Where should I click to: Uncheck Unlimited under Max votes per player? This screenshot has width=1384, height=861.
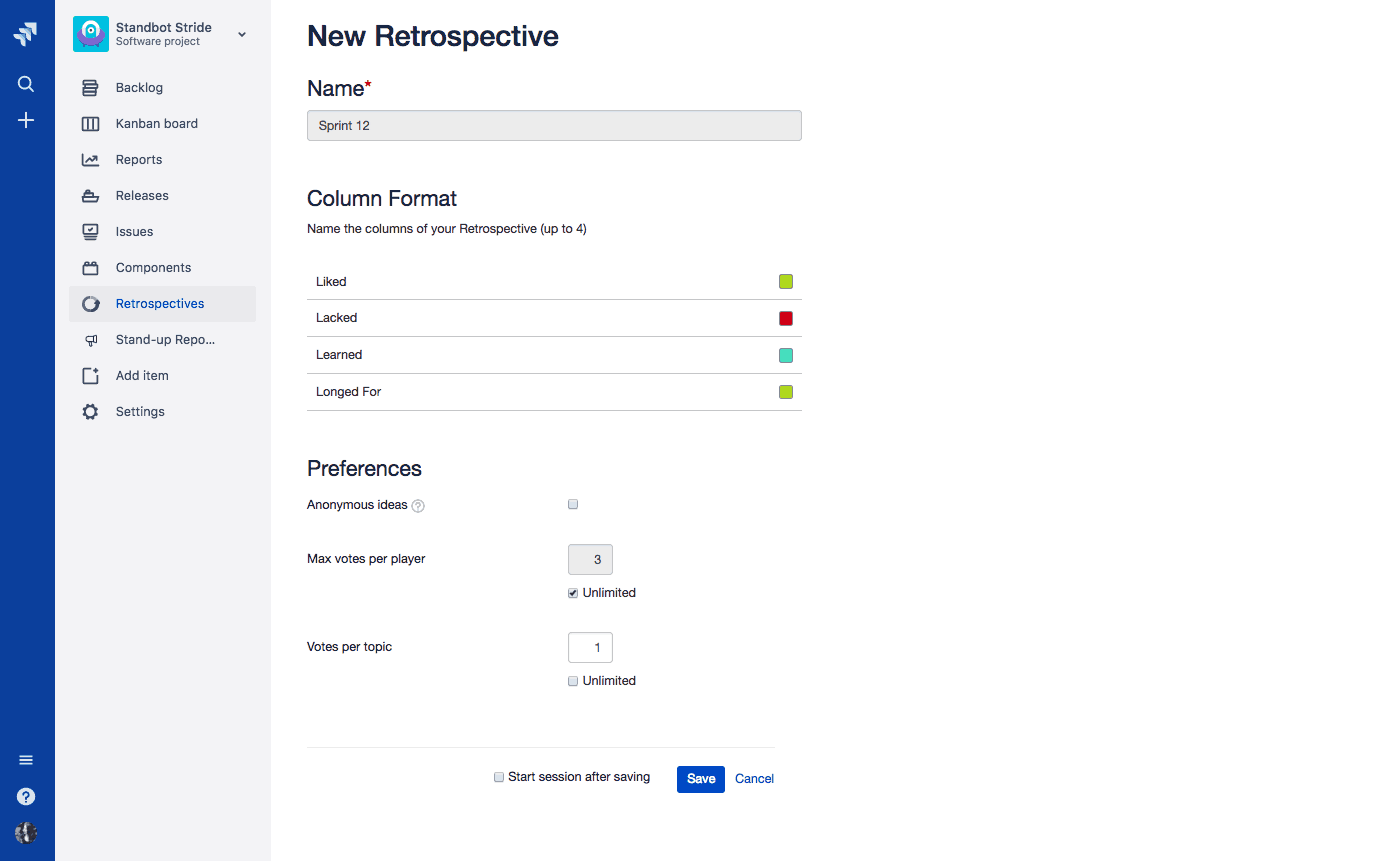click(x=572, y=592)
